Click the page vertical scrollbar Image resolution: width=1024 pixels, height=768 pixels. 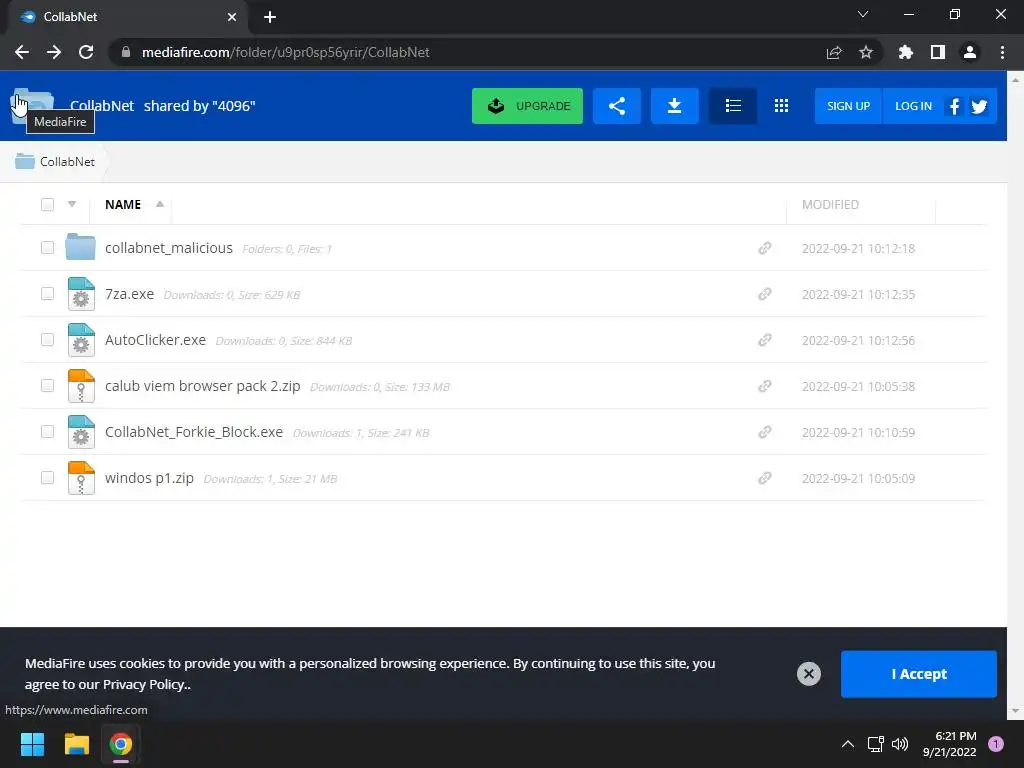pyautogui.click(x=1015, y=395)
